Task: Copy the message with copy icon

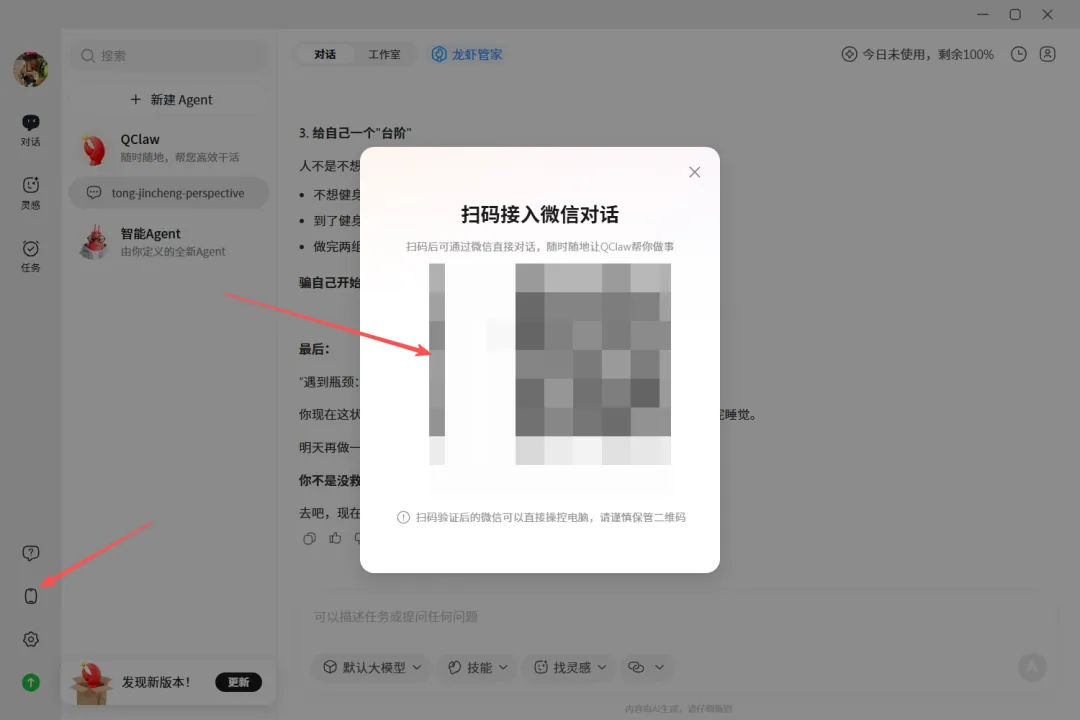Action: (309, 538)
